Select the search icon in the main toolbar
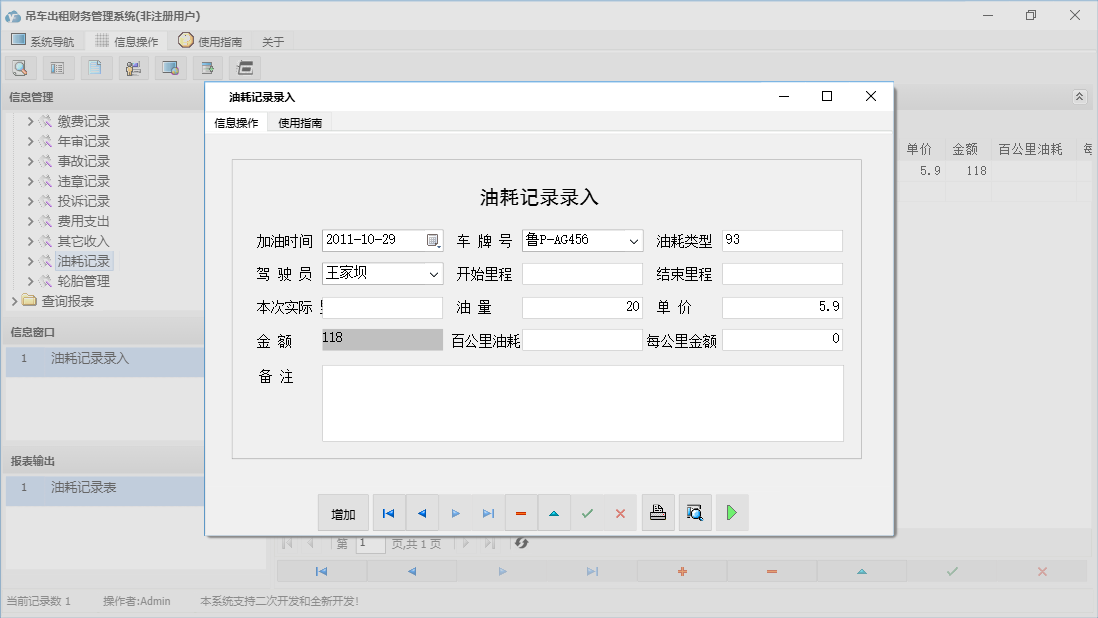 [20, 67]
